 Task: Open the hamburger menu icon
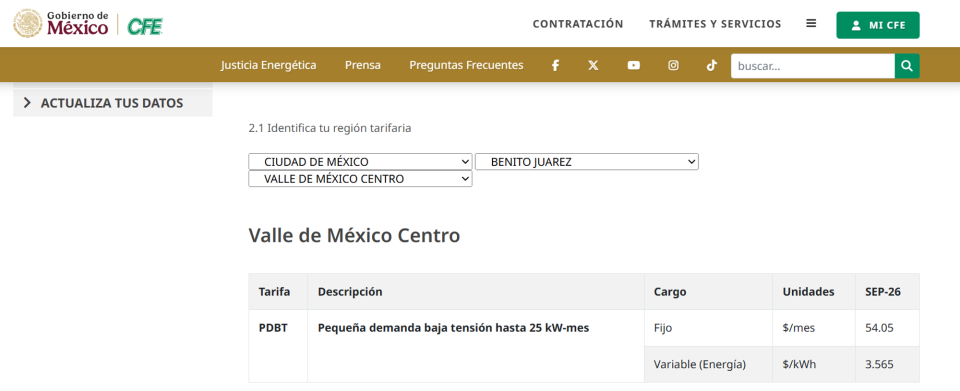811,23
